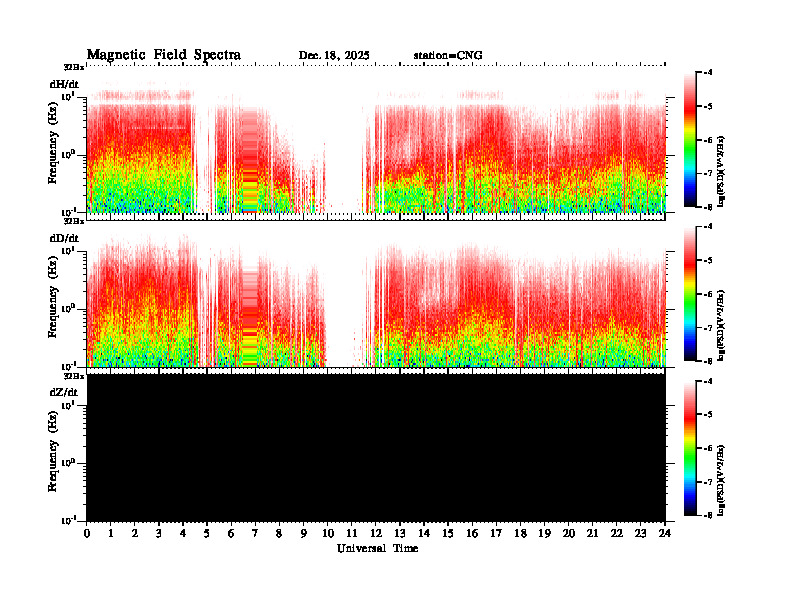Click the "-7" value on dD/dt color scale

click(x=709, y=328)
